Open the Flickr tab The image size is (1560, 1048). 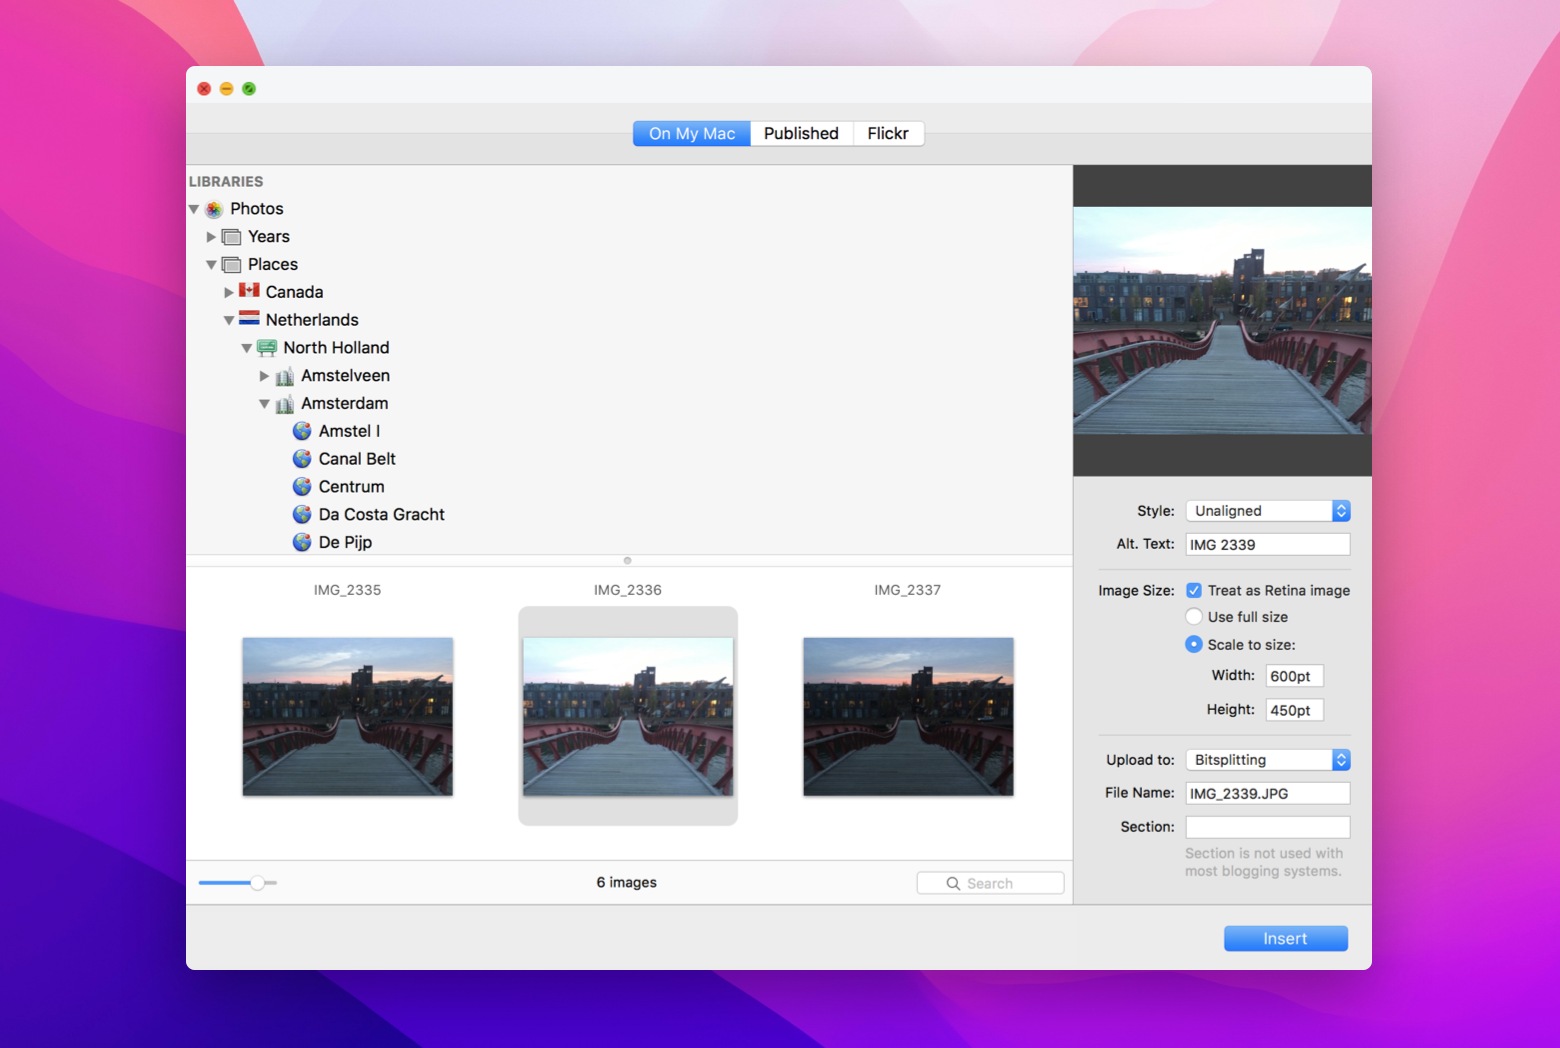click(887, 133)
